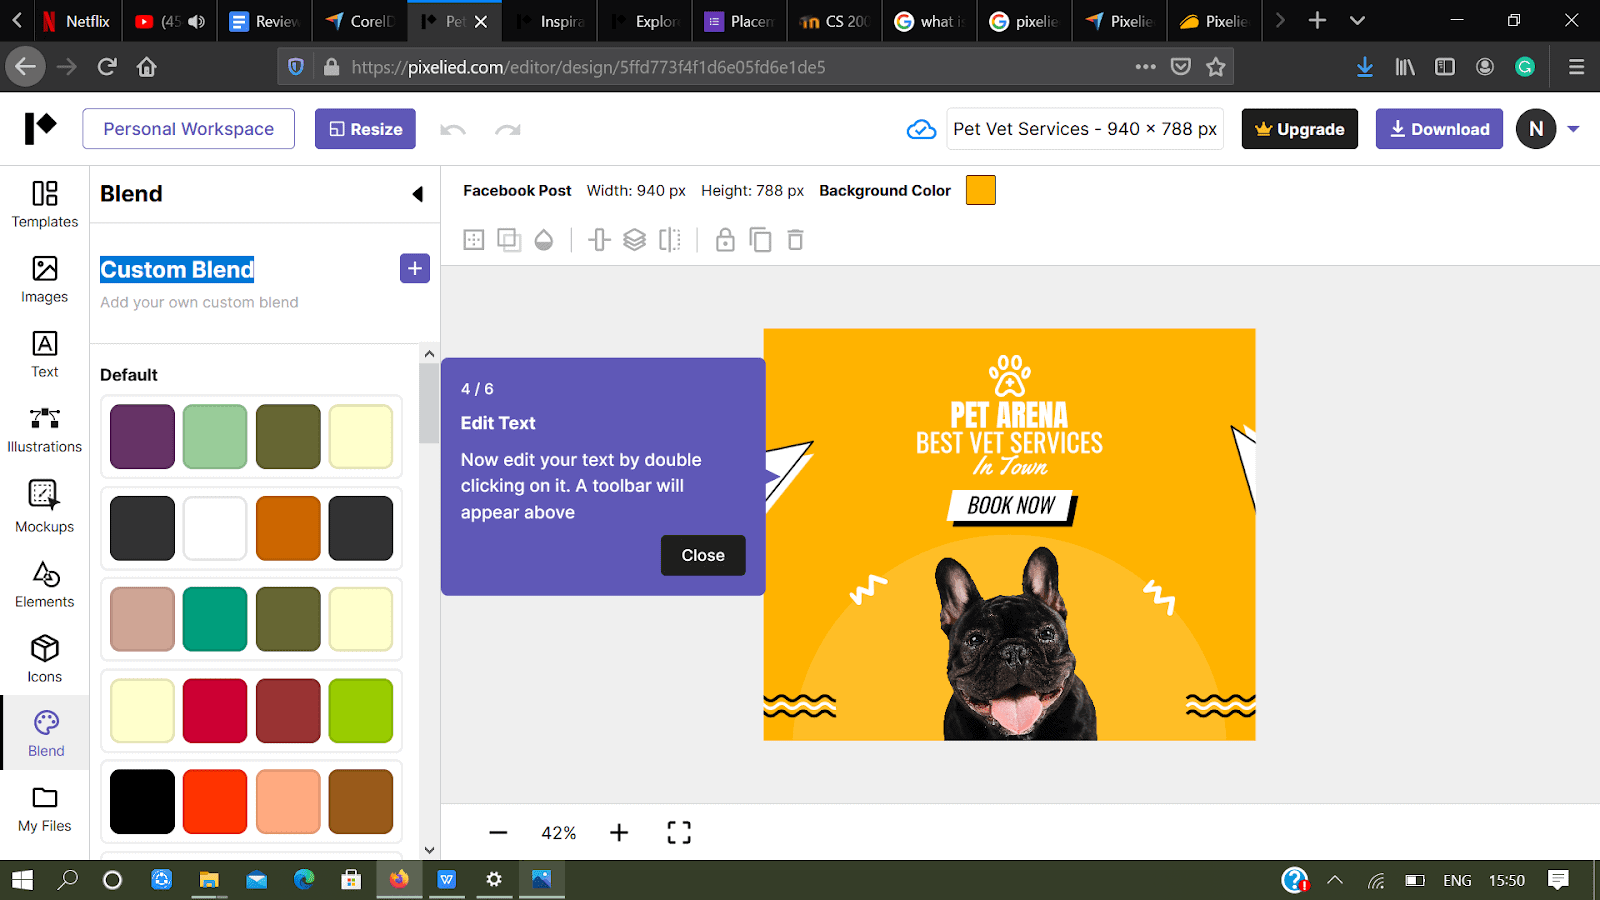Open the page actions ellipsis menu
The width and height of the screenshot is (1600, 900).
click(x=1146, y=67)
